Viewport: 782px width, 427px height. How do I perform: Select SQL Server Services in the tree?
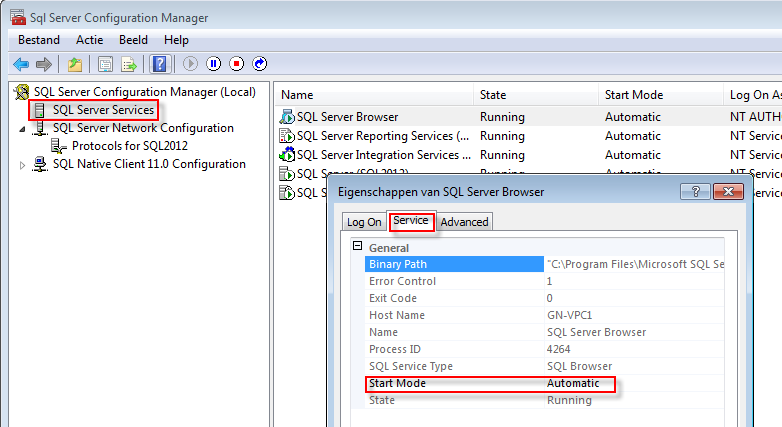[103, 110]
